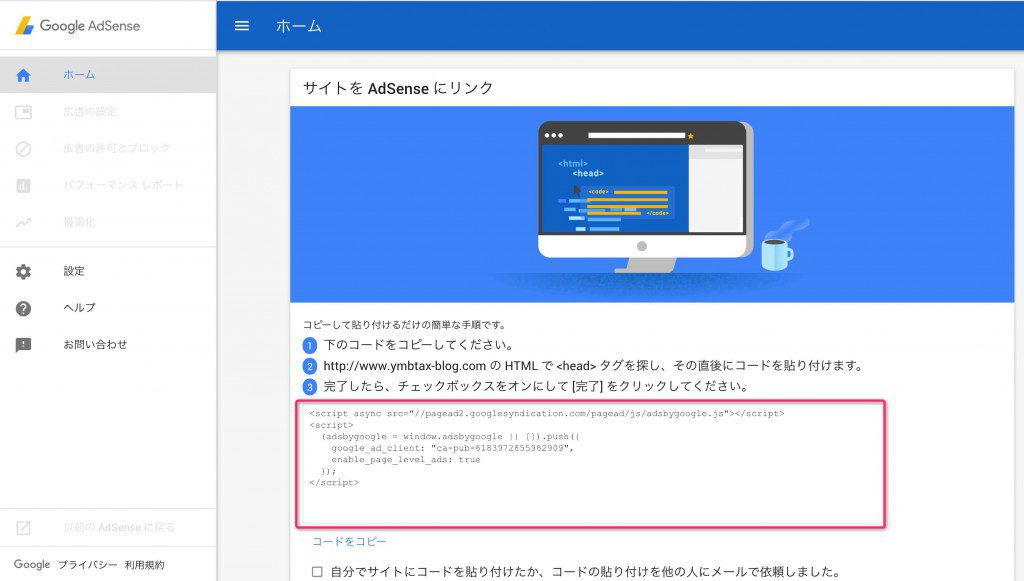Click the step three 完了 instruction text
Image resolution: width=1024 pixels, height=581 pixels.
(x=536, y=386)
